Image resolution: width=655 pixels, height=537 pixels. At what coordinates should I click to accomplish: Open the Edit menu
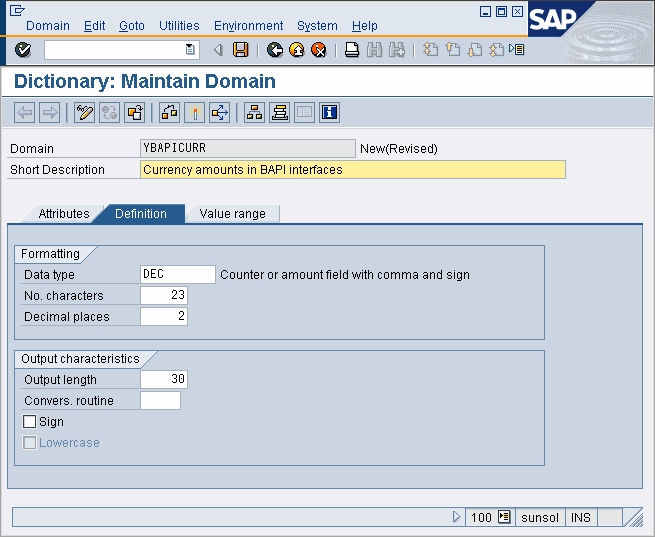click(94, 26)
